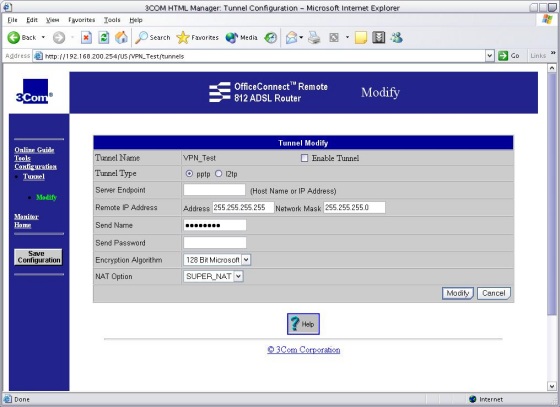Open the History clock icon

pyautogui.click(x=270, y=37)
